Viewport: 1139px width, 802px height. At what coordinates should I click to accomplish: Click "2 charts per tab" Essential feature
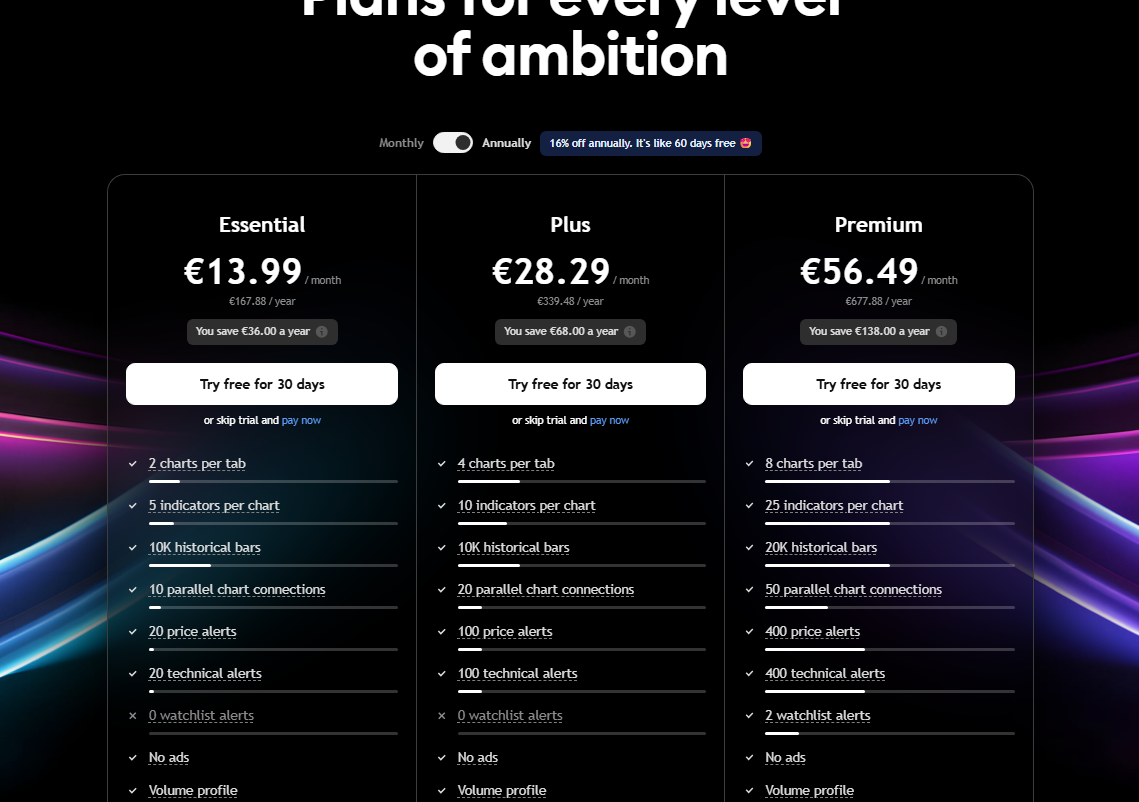(197, 464)
